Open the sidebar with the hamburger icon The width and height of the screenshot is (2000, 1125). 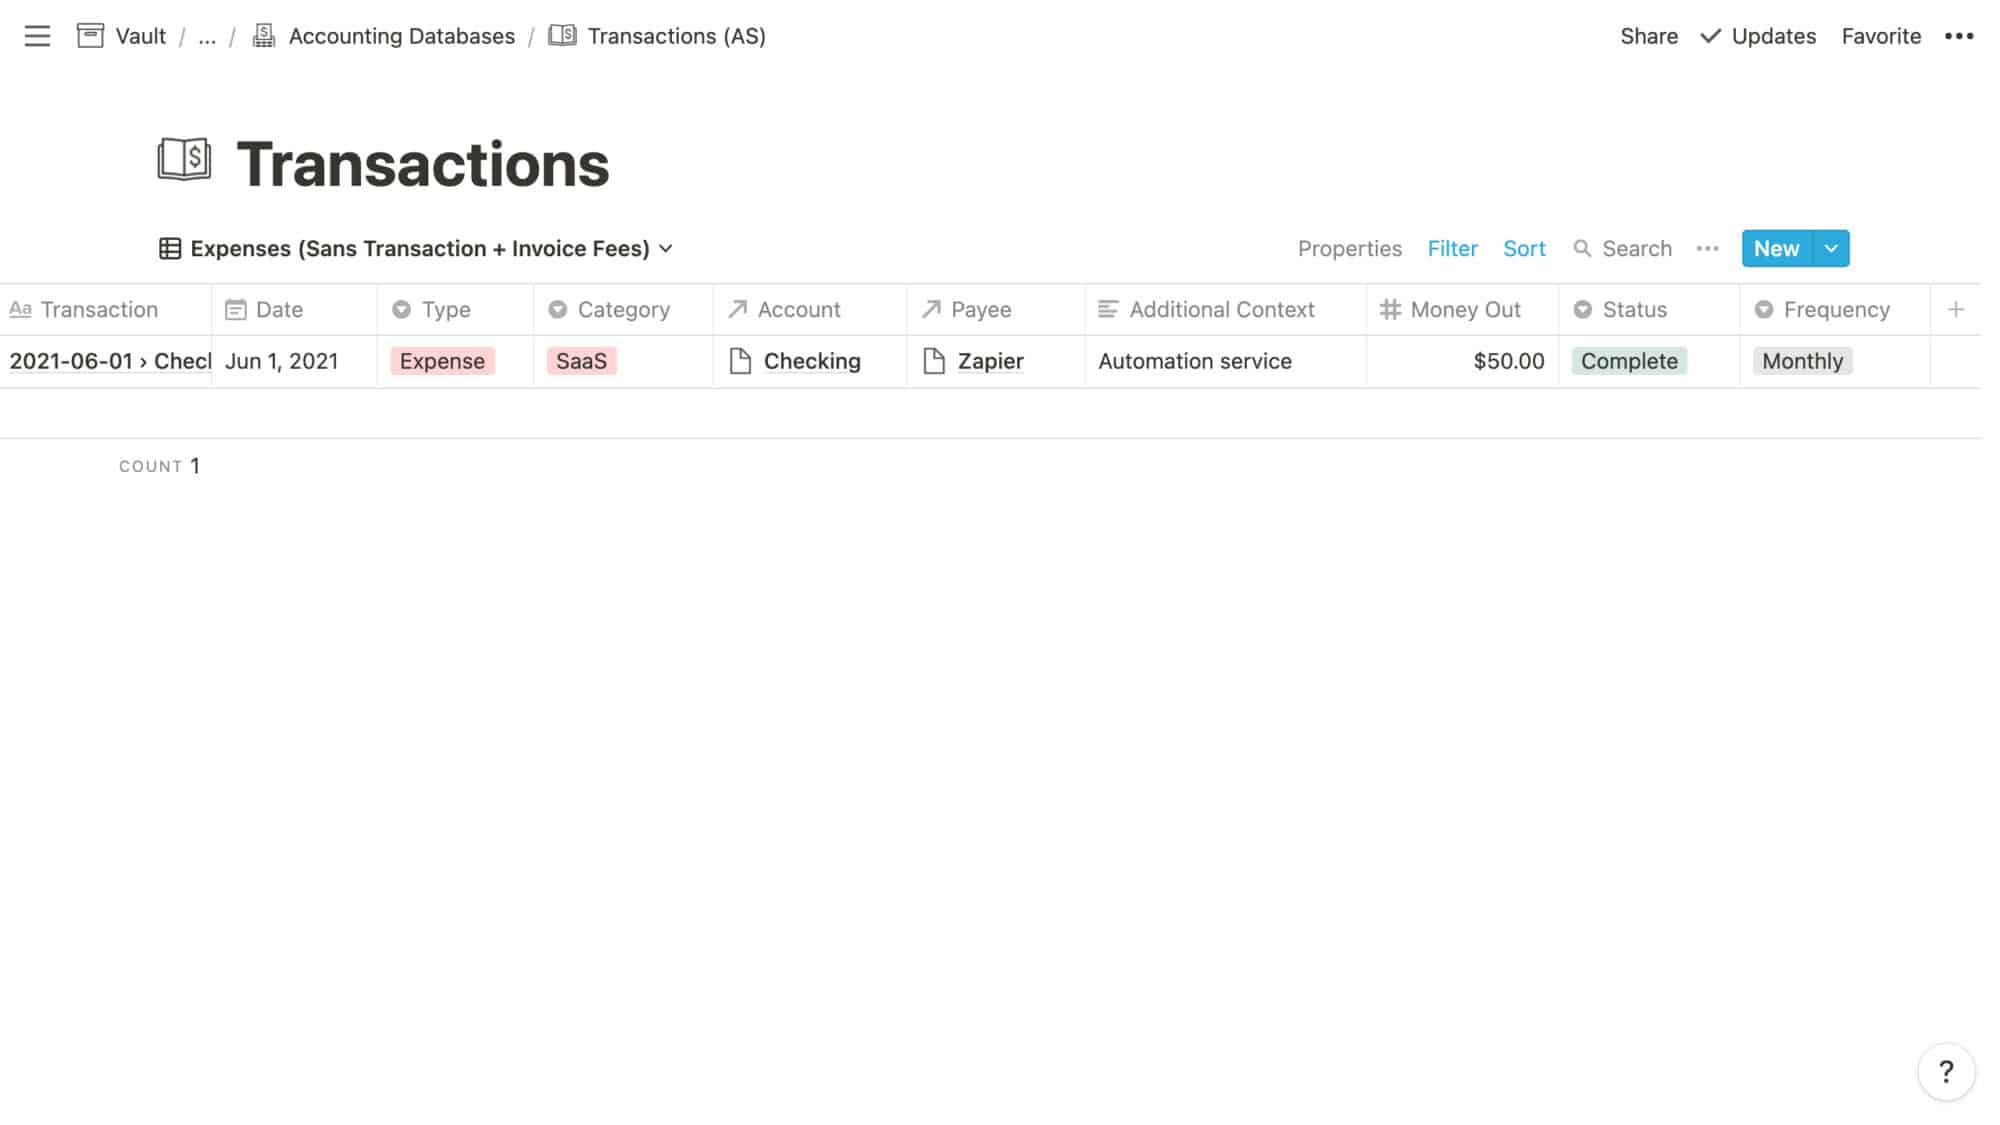tap(37, 36)
